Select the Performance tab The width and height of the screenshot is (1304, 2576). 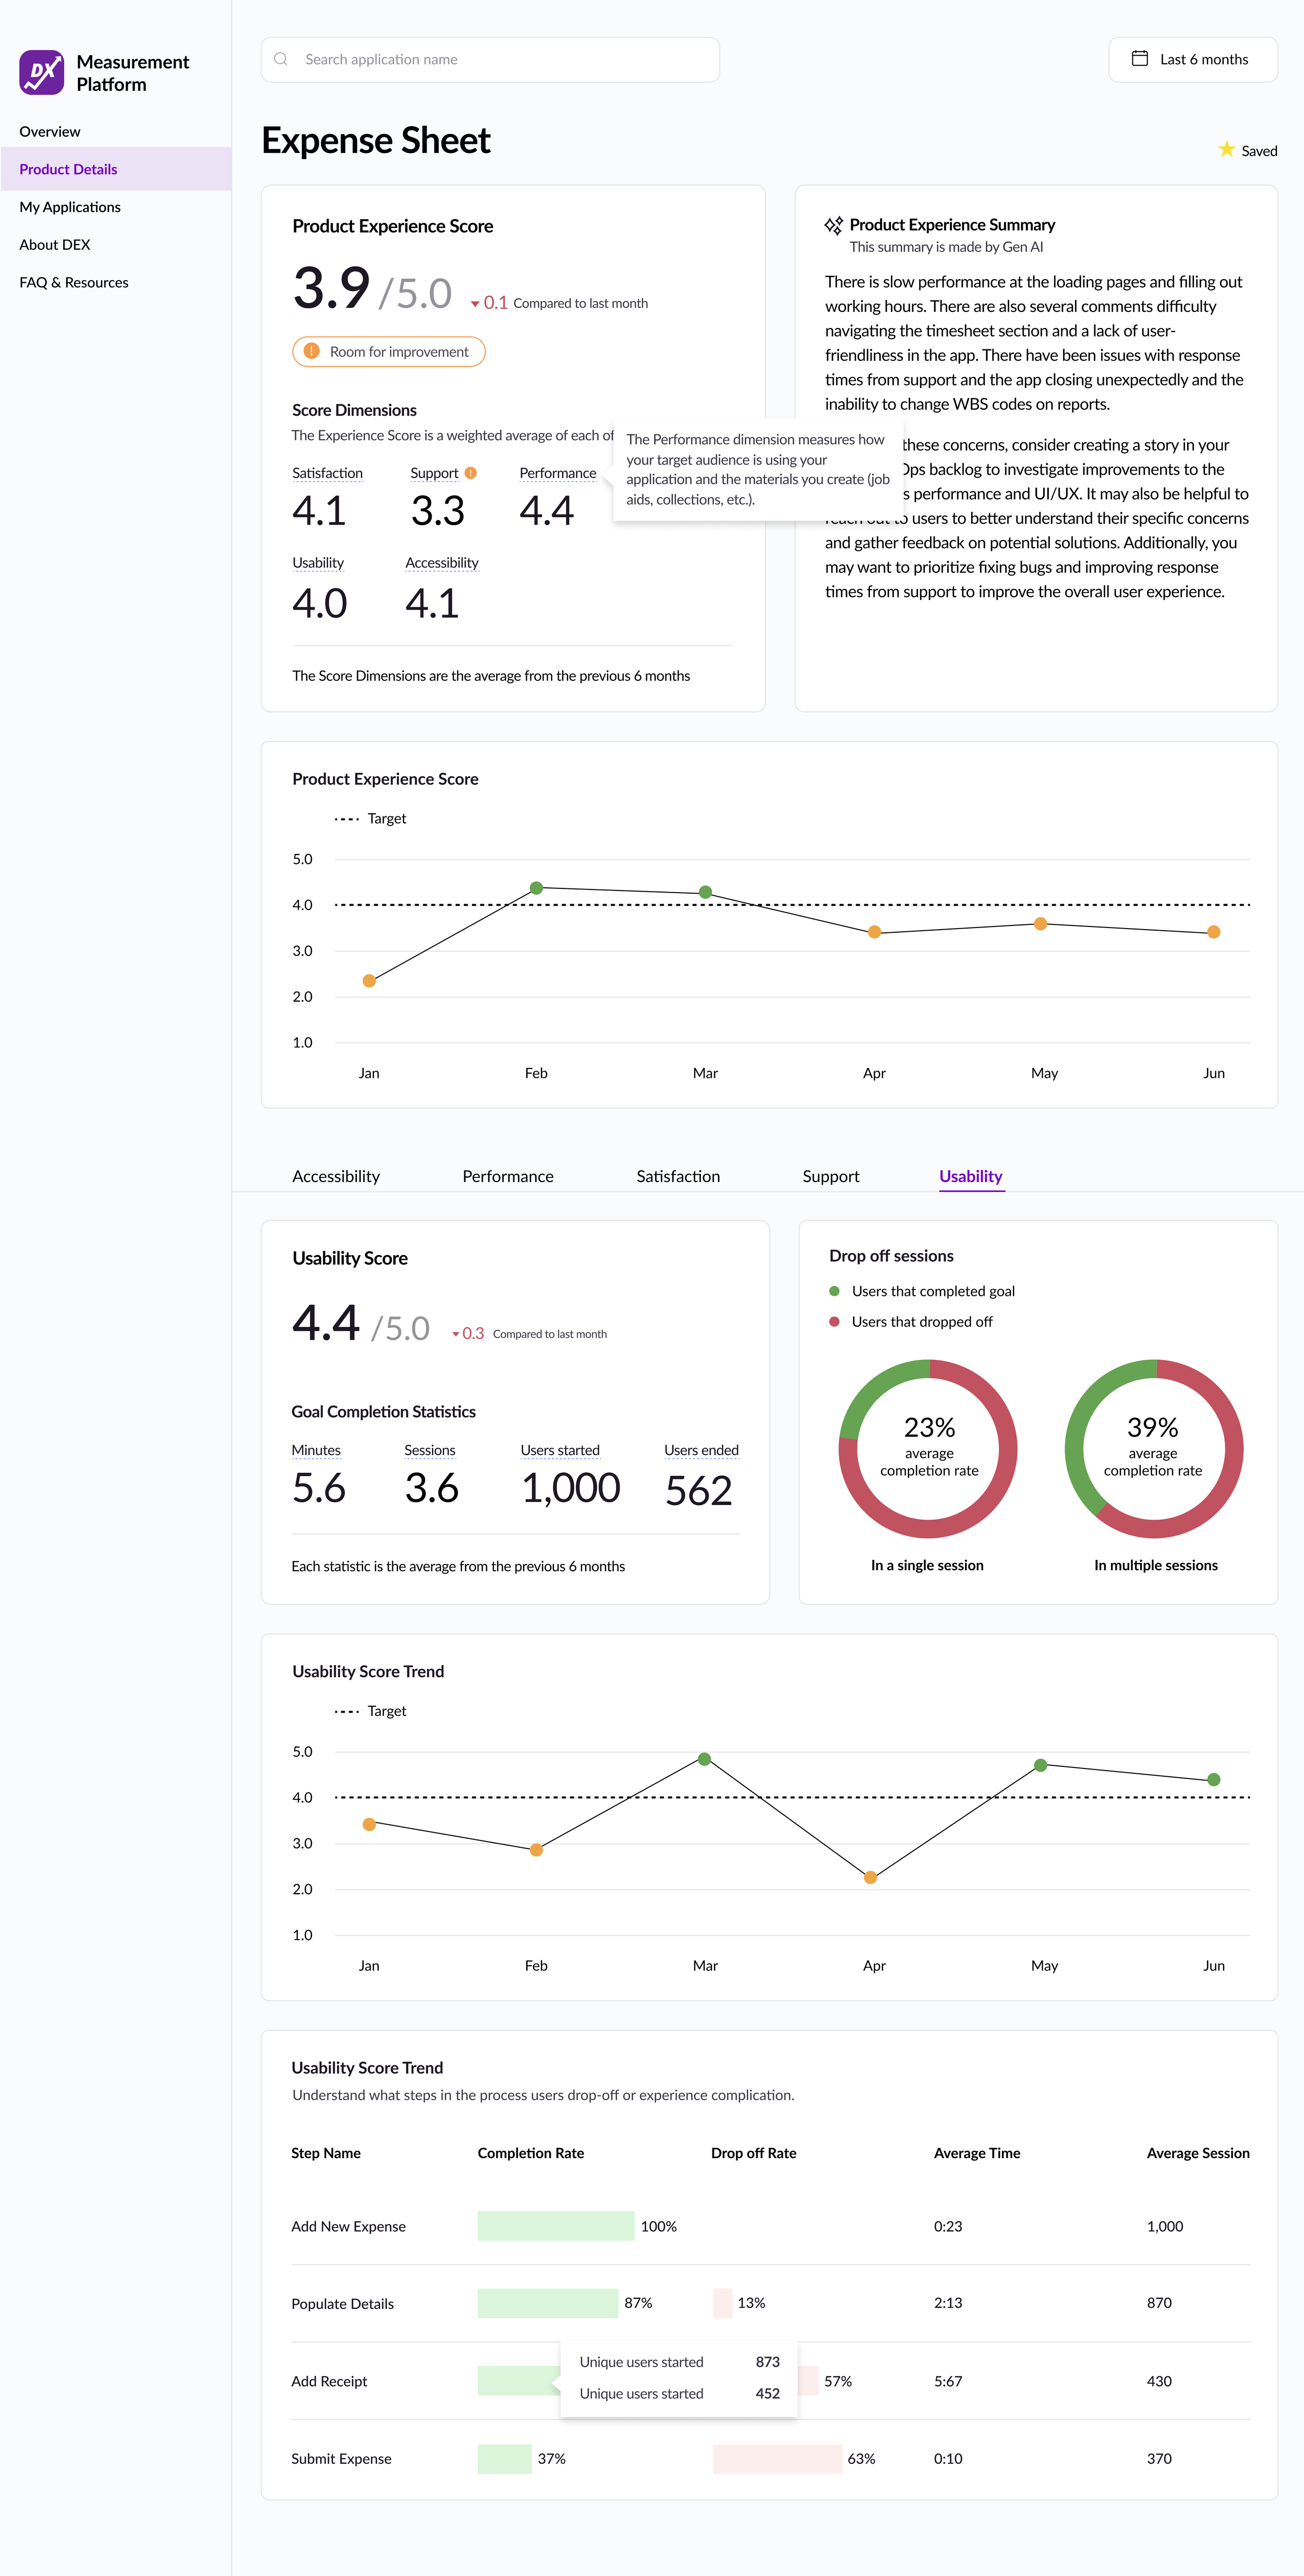pyautogui.click(x=507, y=1176)
